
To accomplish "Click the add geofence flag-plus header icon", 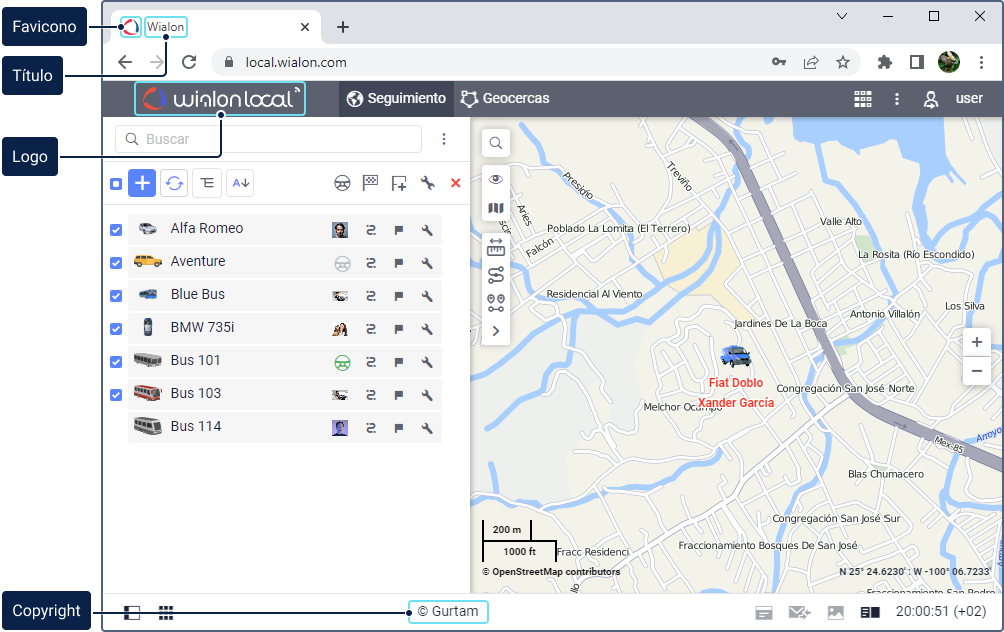I will [398, 184].
